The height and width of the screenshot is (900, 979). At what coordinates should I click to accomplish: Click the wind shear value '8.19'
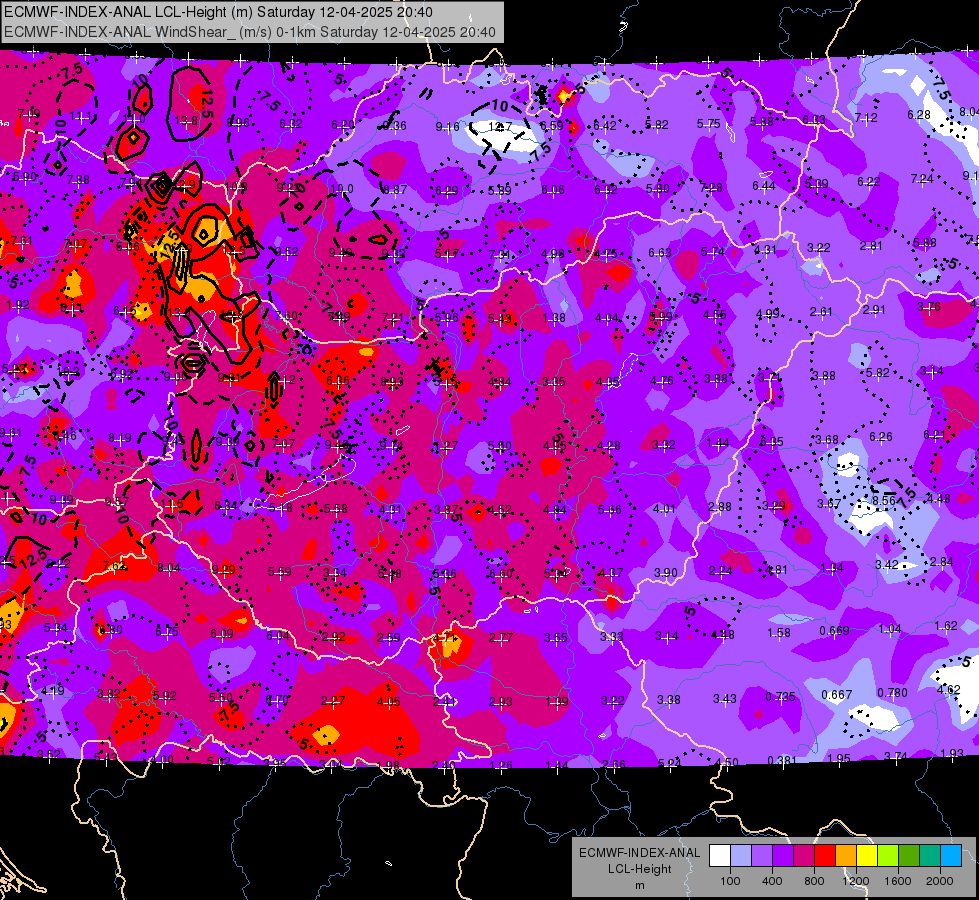(x=120, y=438)
